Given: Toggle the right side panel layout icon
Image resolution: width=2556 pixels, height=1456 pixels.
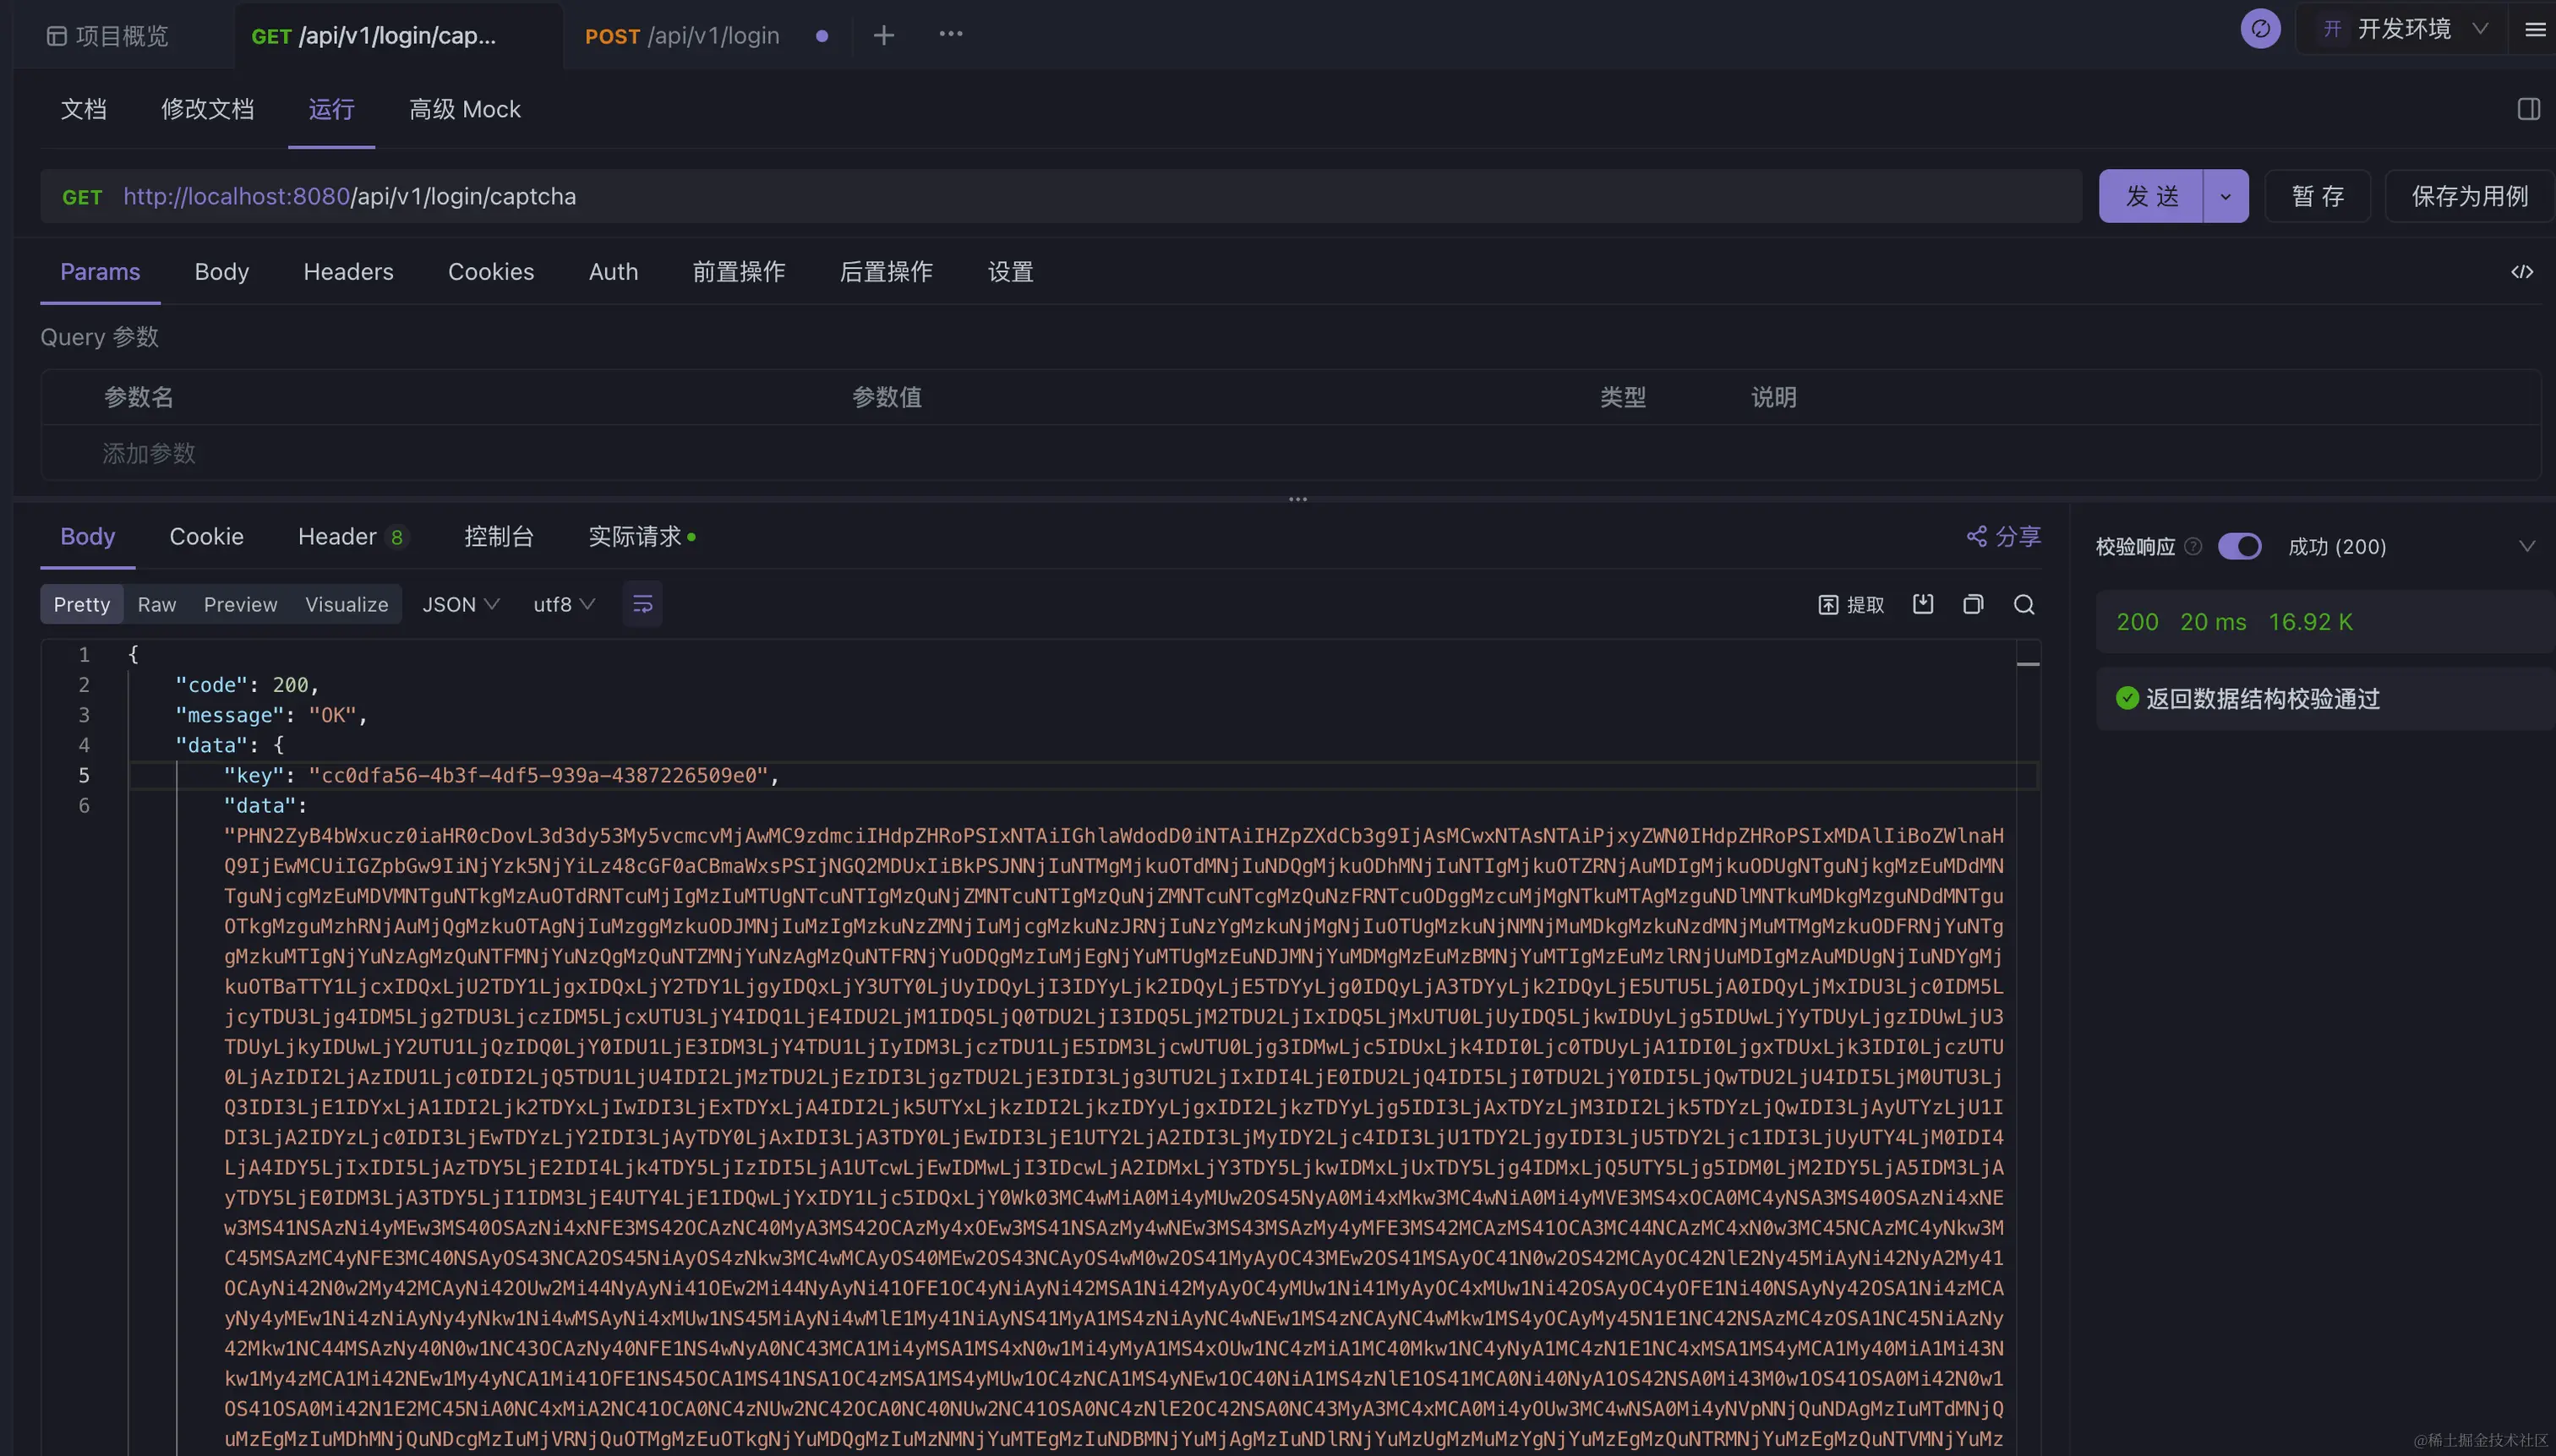Looking at the screenshot, I should tap(2528, 109).
